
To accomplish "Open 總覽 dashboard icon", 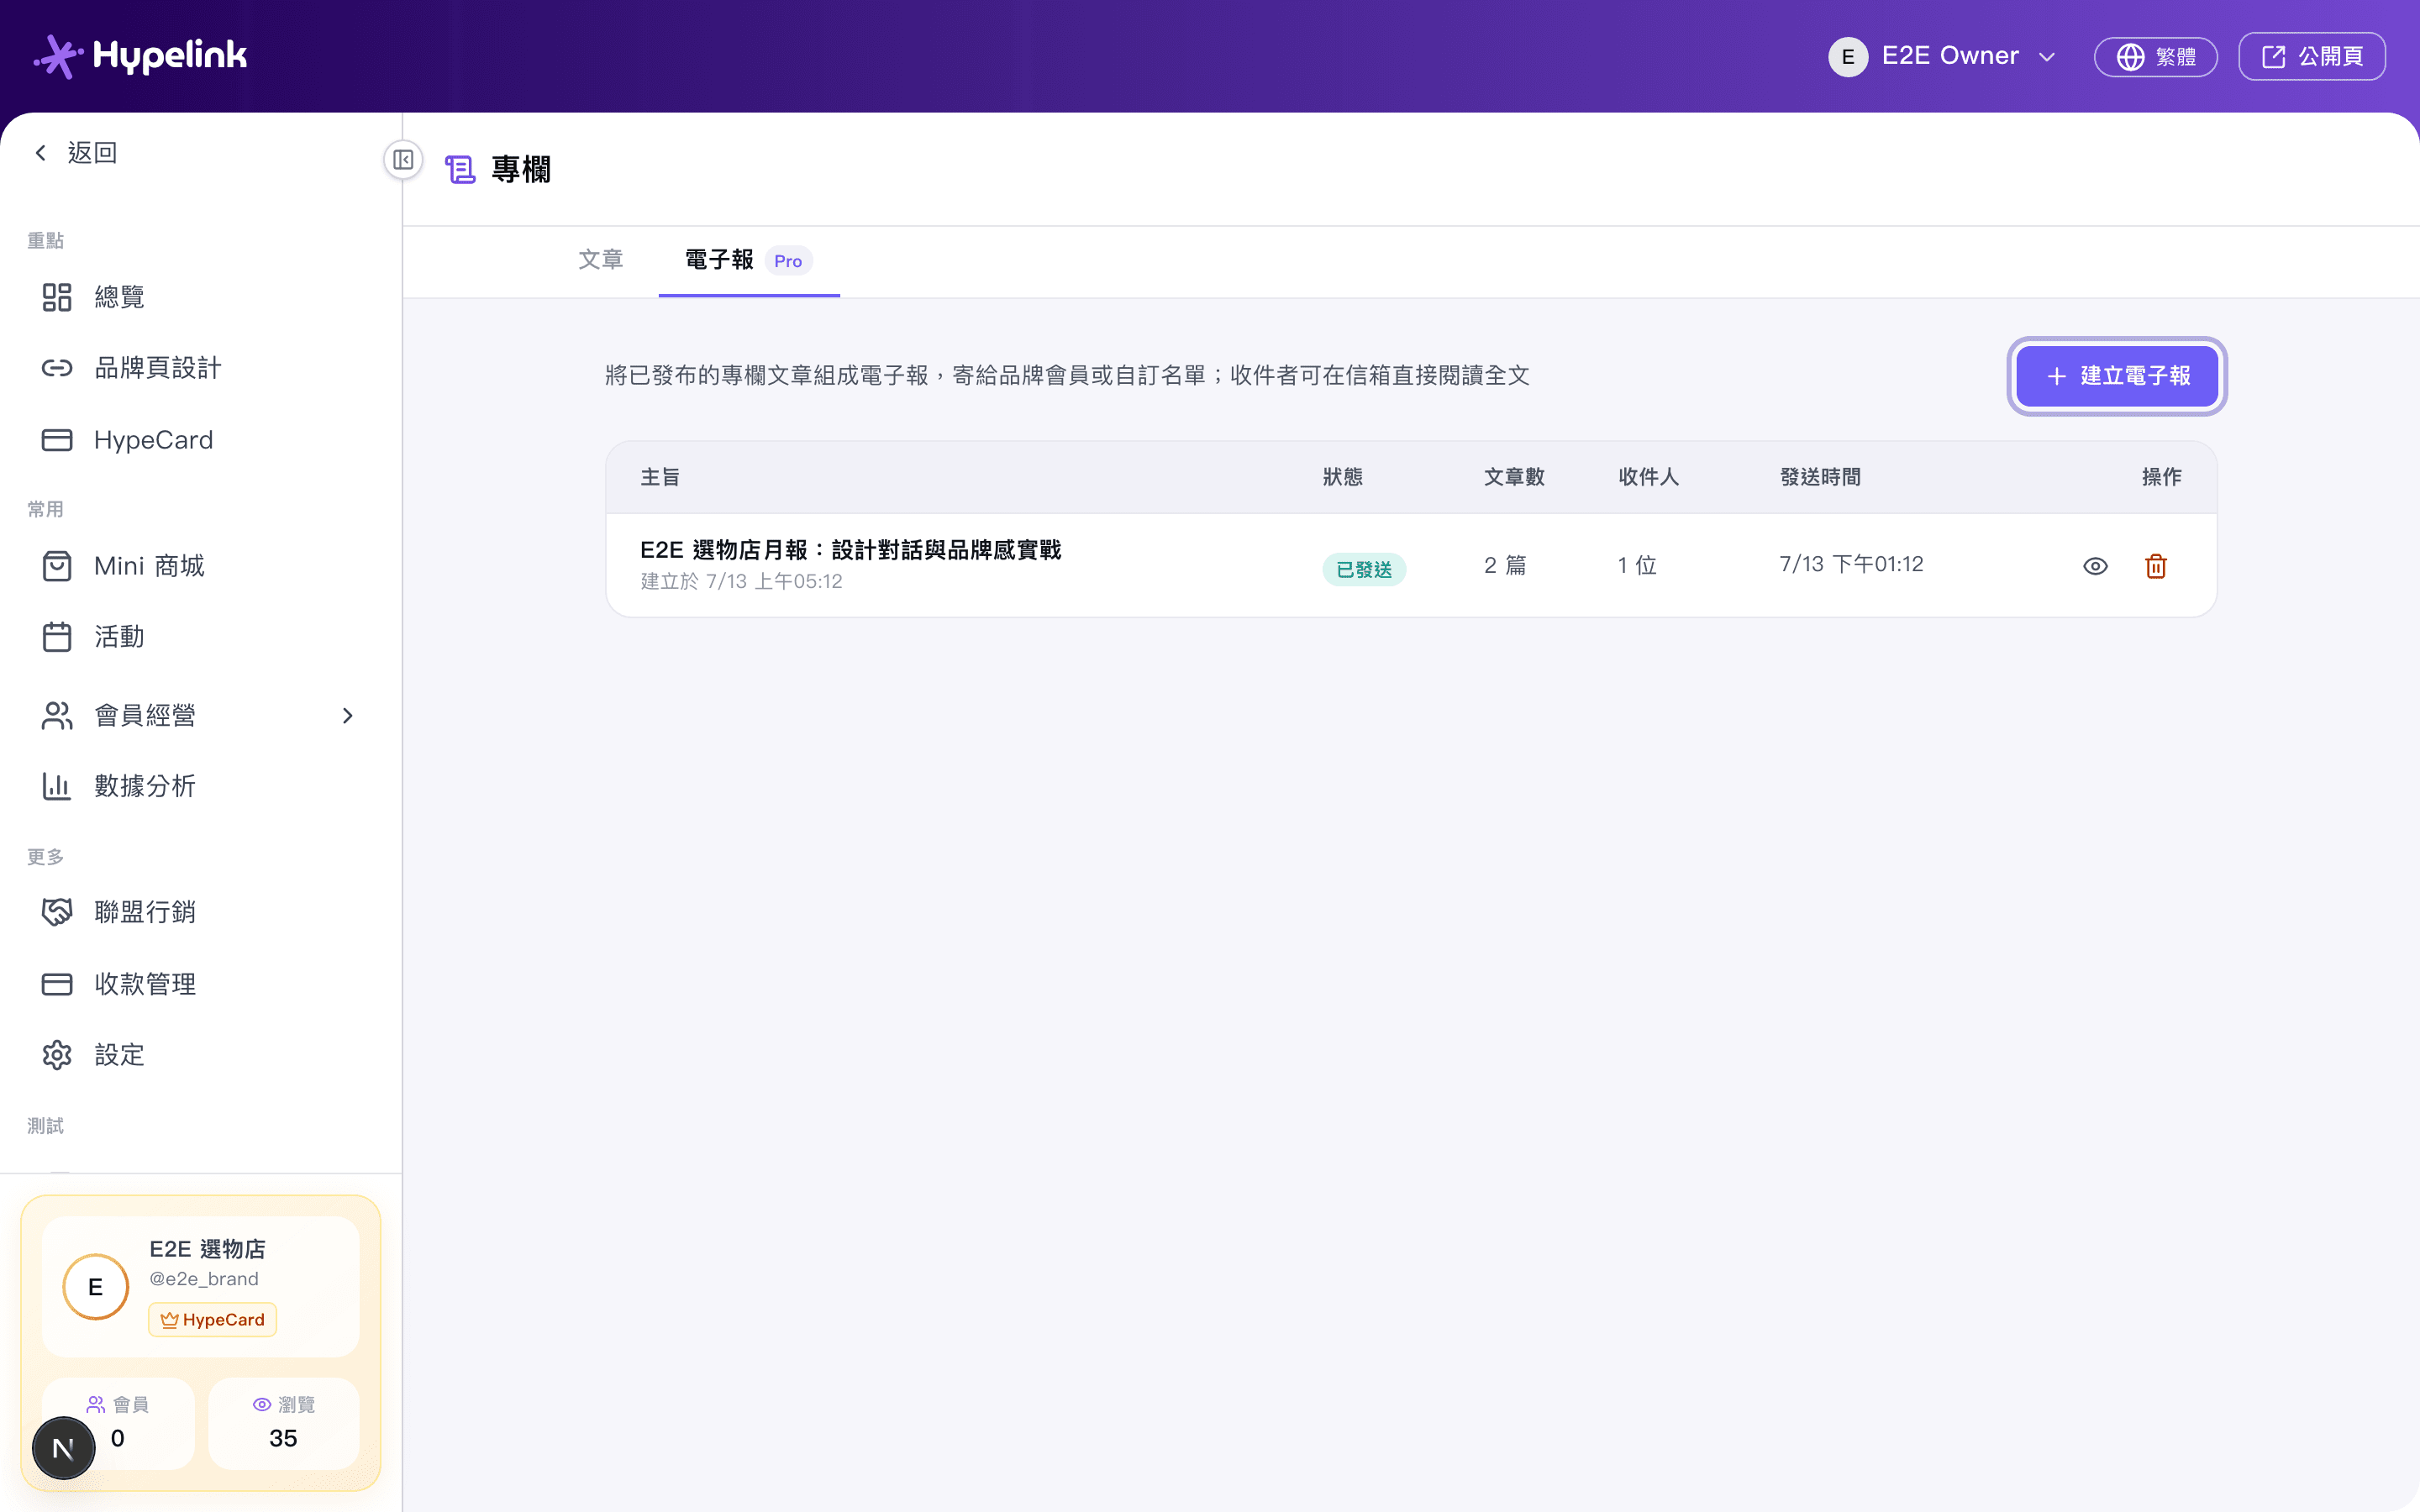I will tap(57, 297).
